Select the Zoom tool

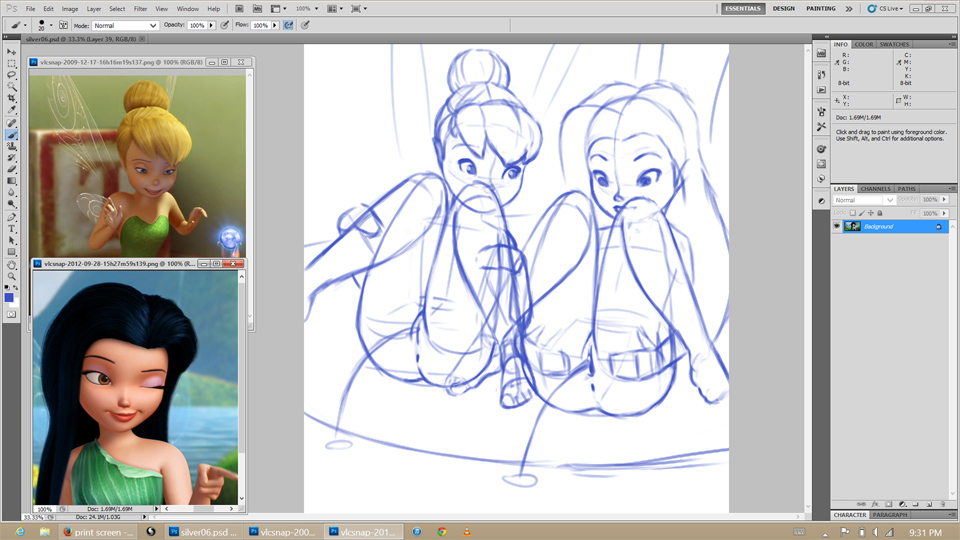tap(12, 277)
